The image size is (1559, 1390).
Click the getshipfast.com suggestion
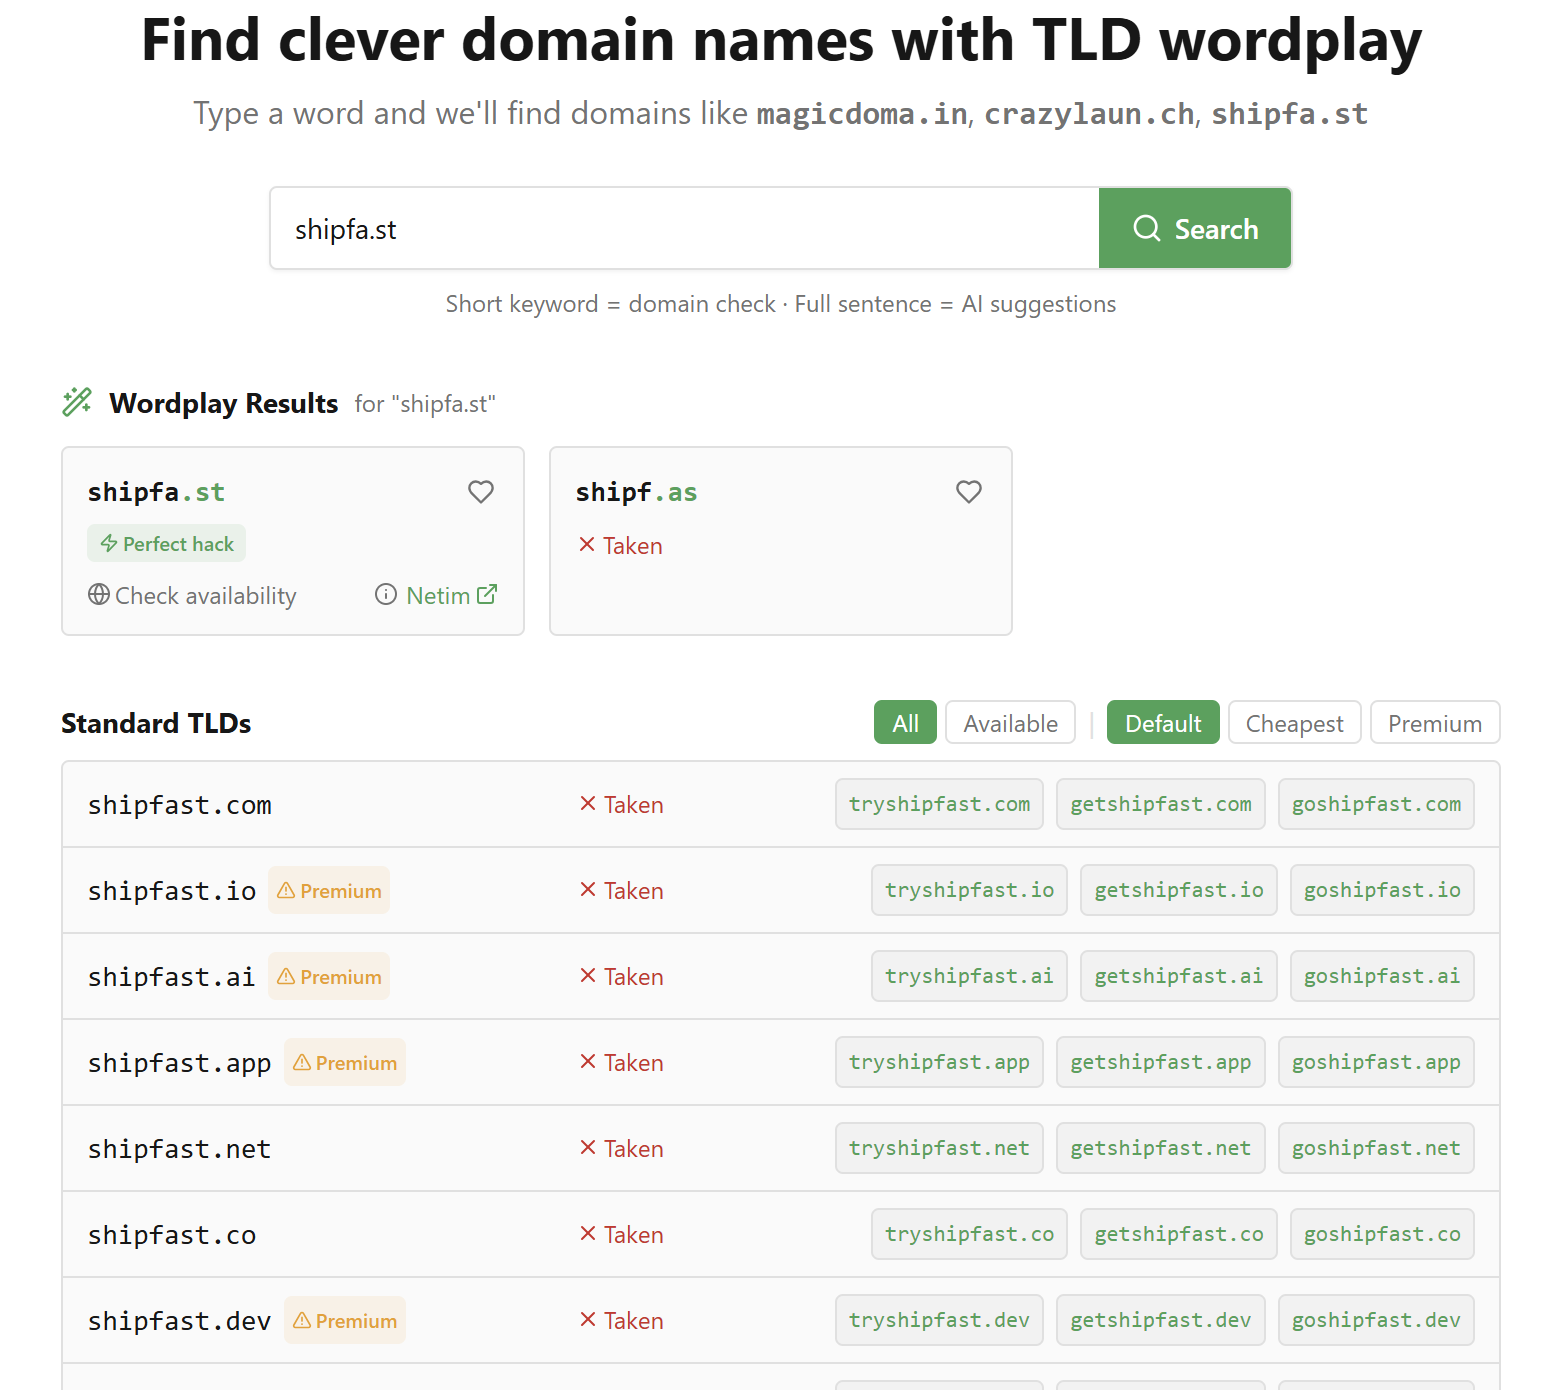1161,804
